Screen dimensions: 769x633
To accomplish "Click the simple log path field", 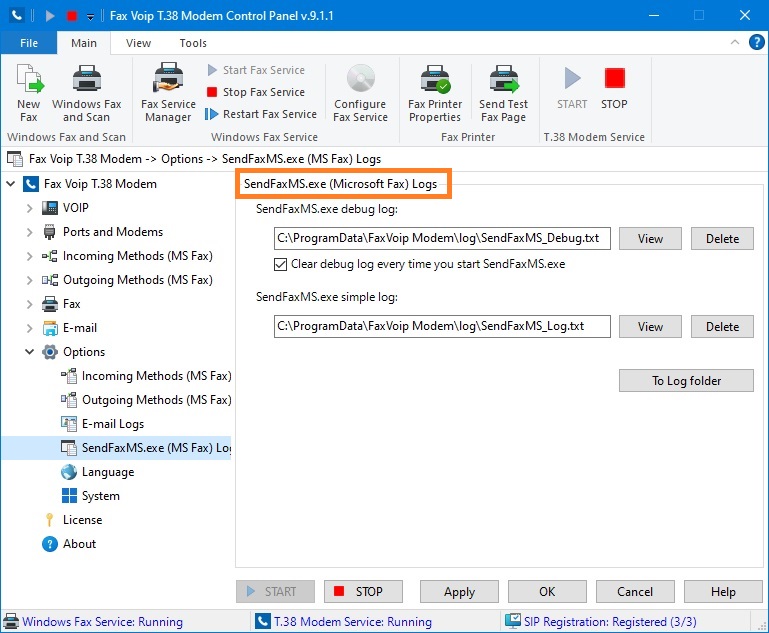I will pos(442,327).
